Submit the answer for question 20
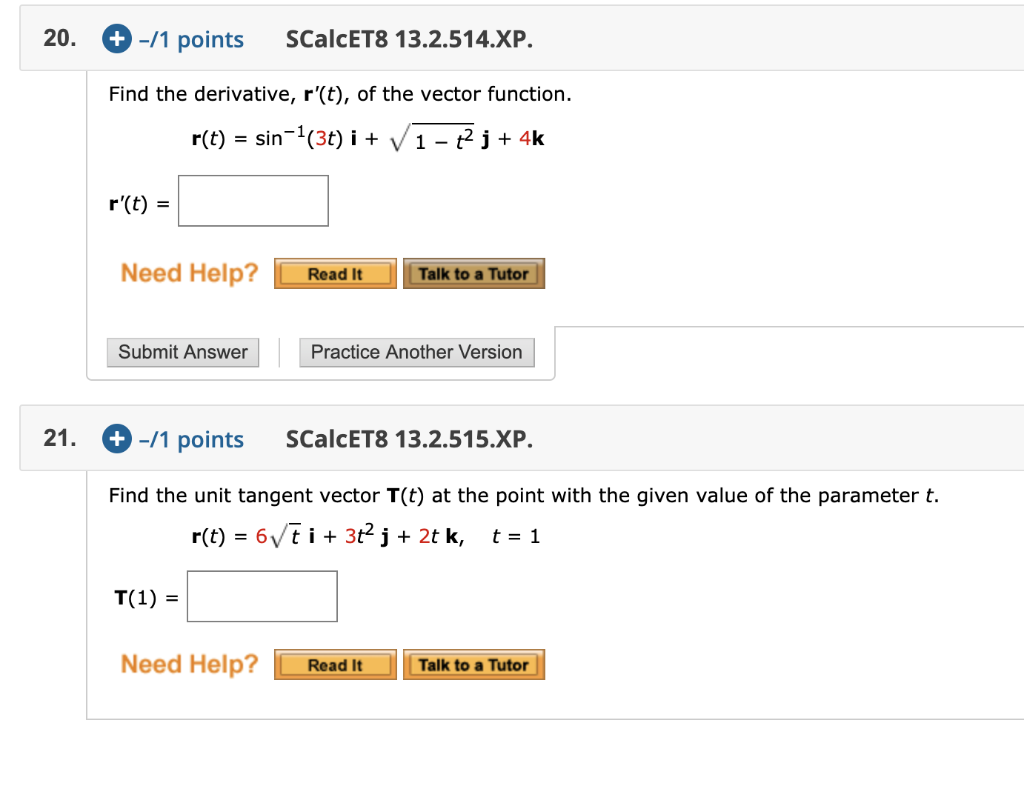The height and width of the screenshot is (806, 1024). tap(182, 352)
